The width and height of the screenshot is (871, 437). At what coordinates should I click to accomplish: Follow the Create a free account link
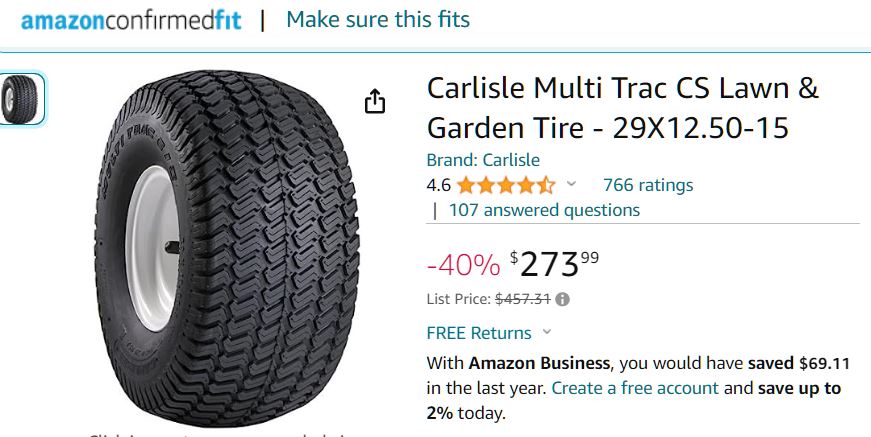coord(635,388)
